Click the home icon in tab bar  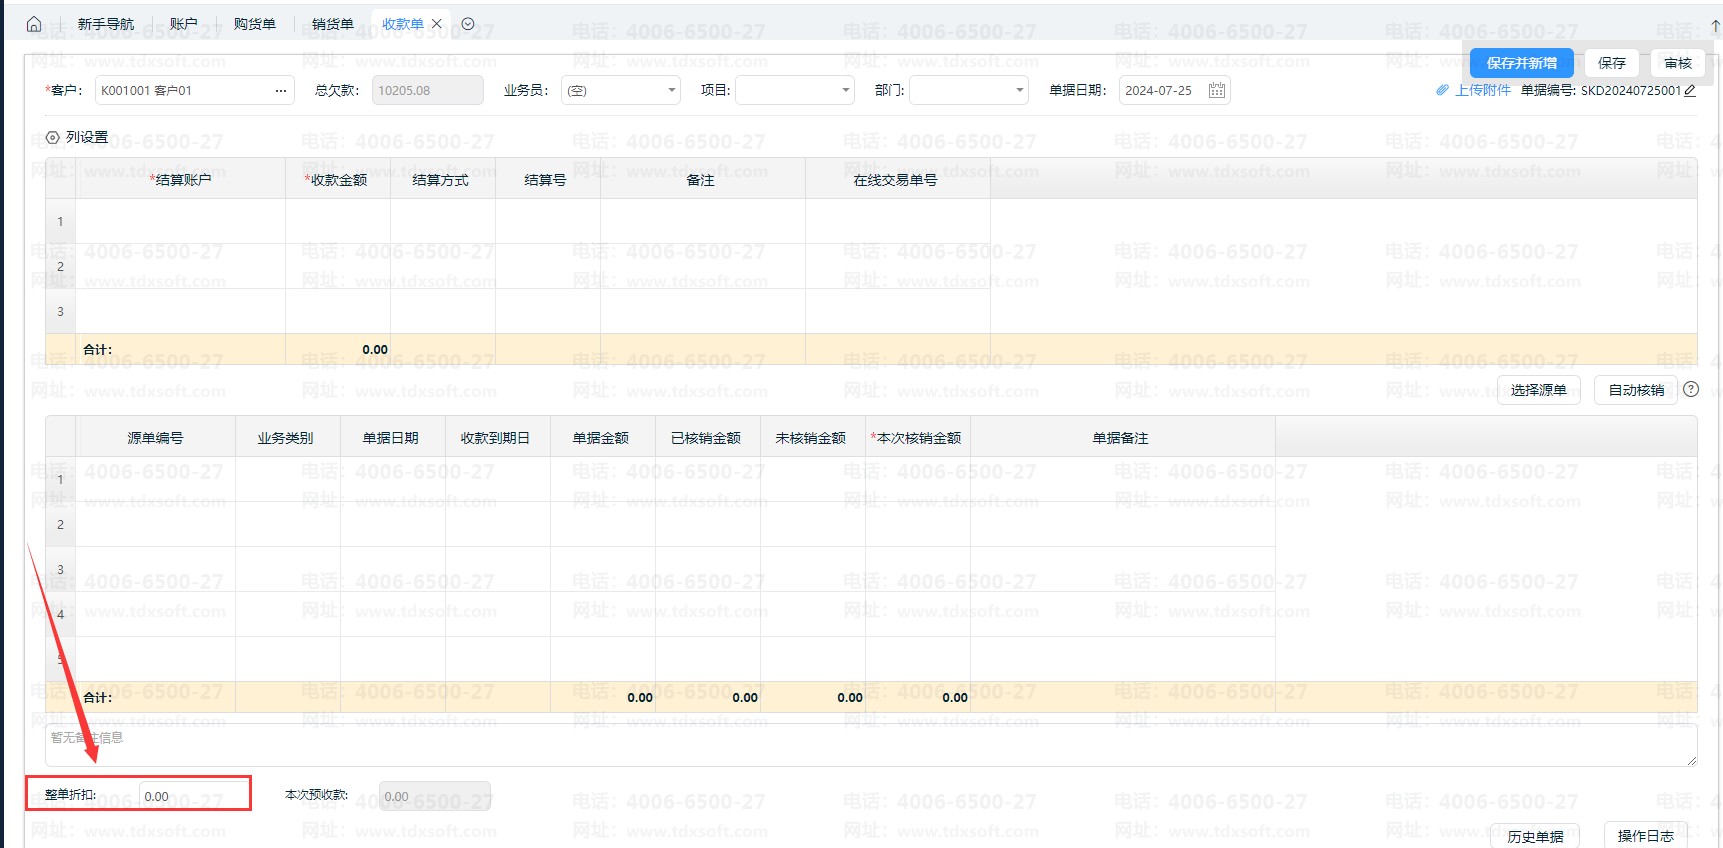click(x=34, y=24)
